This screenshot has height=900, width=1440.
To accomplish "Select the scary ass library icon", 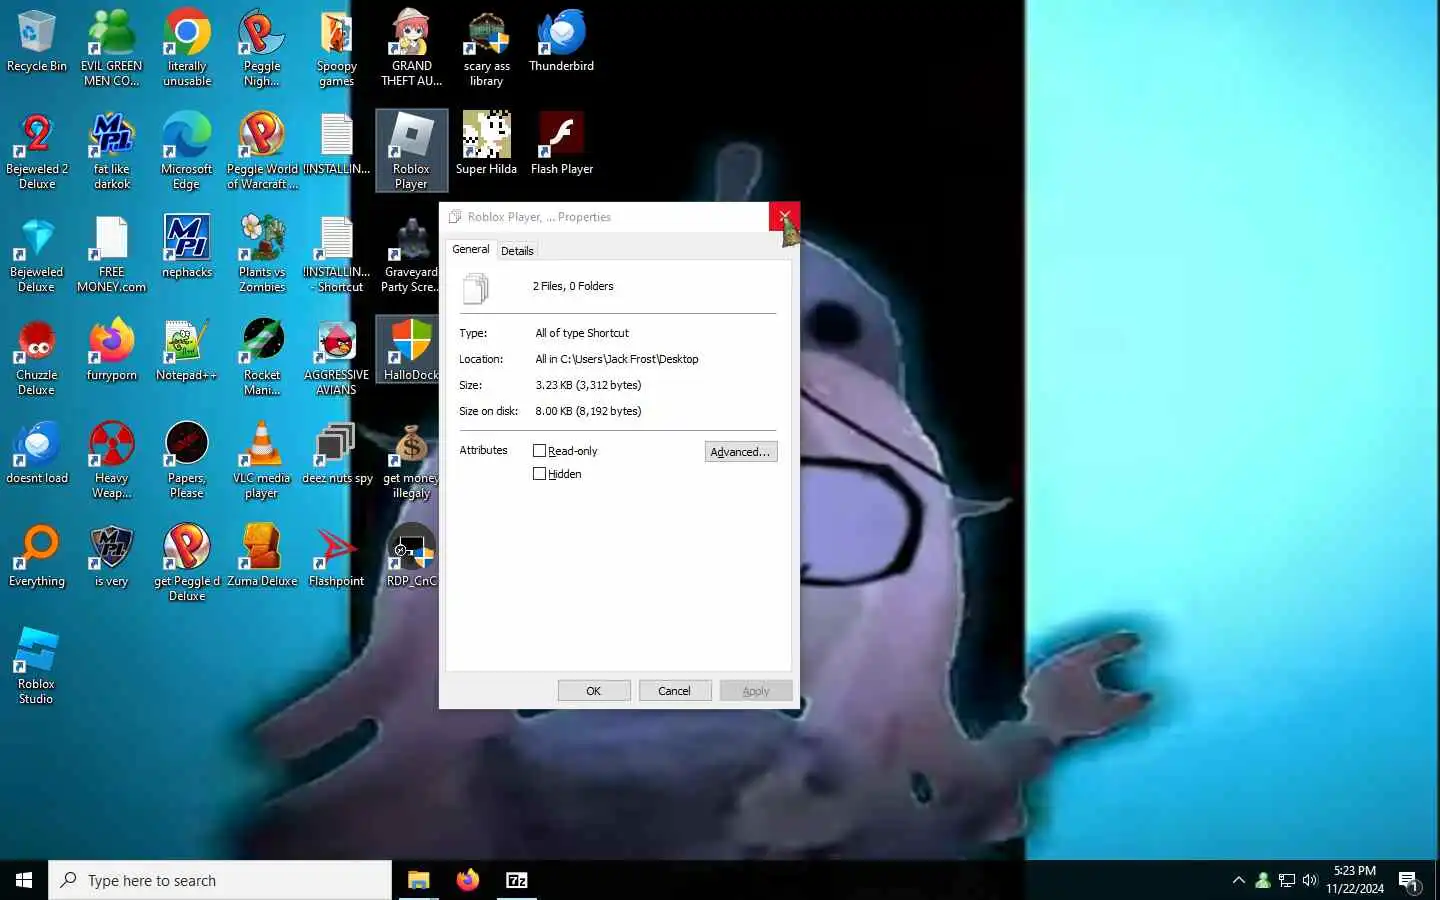I will point(486,48).
